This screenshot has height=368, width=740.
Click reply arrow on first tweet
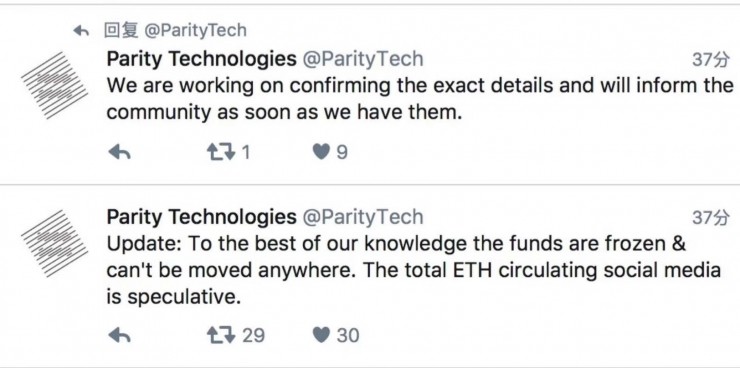[119, 152]
